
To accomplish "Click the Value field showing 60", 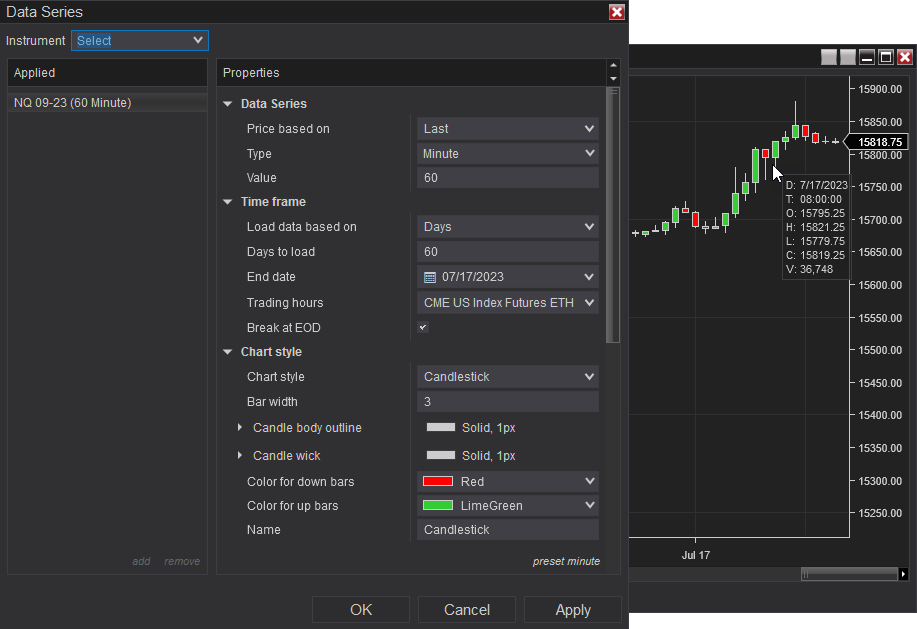I will pos(508,178).
